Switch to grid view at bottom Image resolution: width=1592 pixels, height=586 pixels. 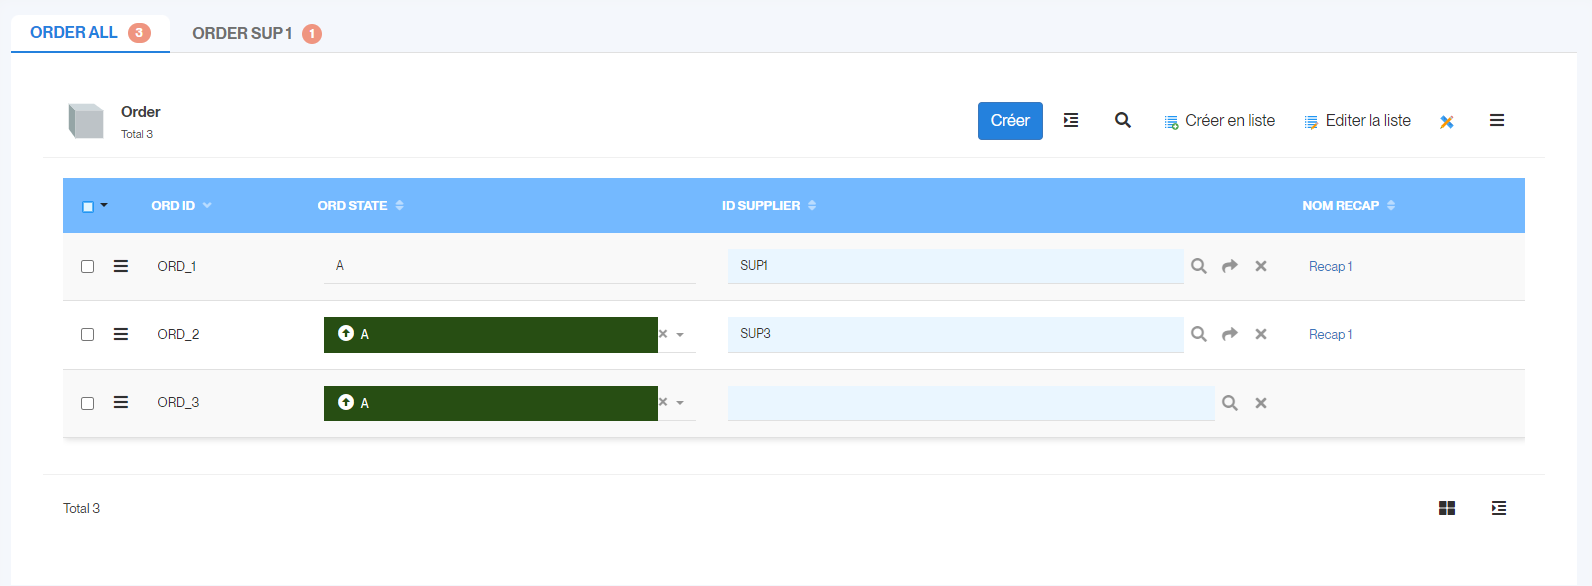click(x=1447, y=508)
